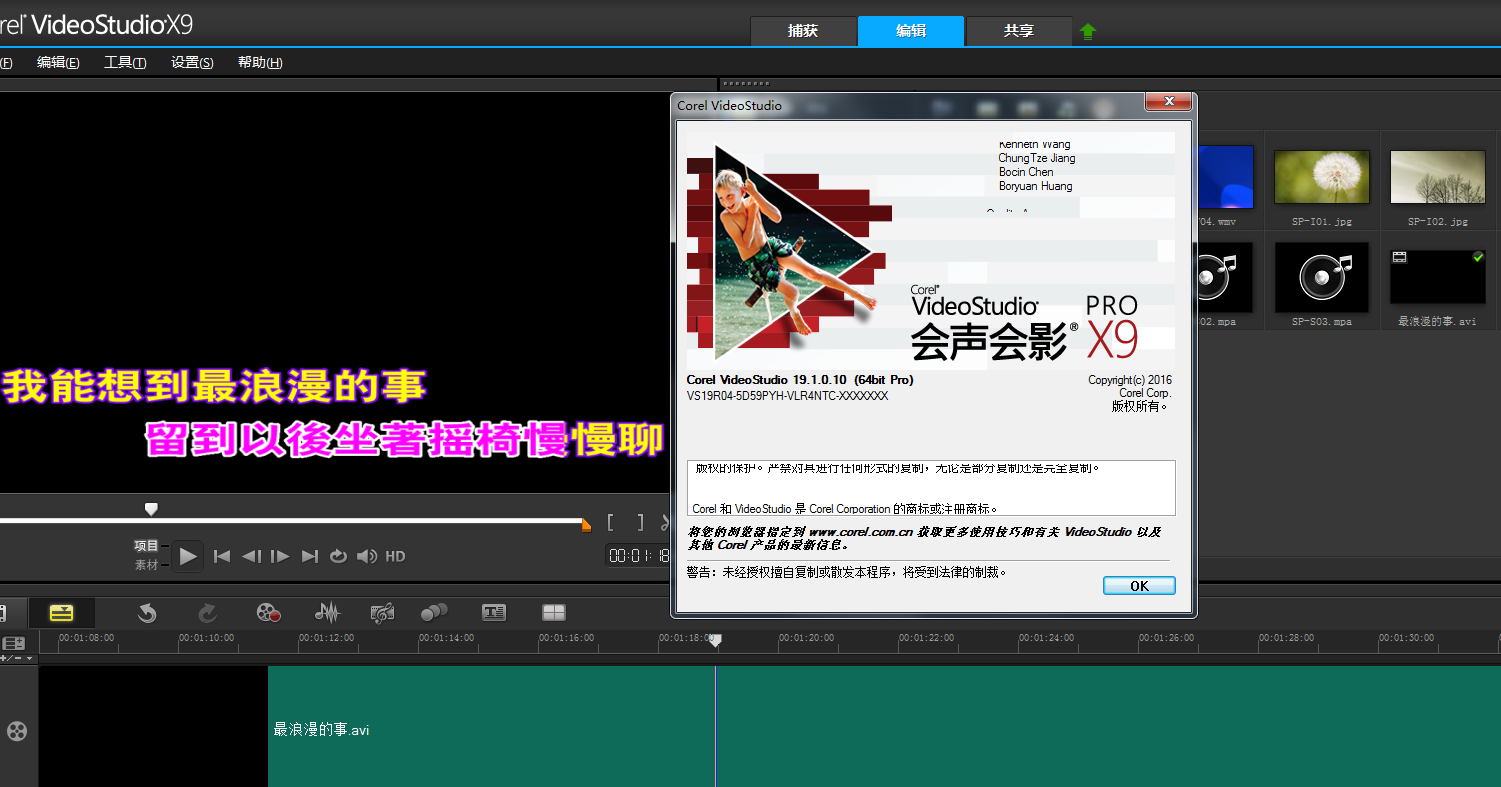Image resolution: width=1501 pixels, height=787 pixels.
Task: Open the 共享 (Share) tab
Action: pos(1019,31)
